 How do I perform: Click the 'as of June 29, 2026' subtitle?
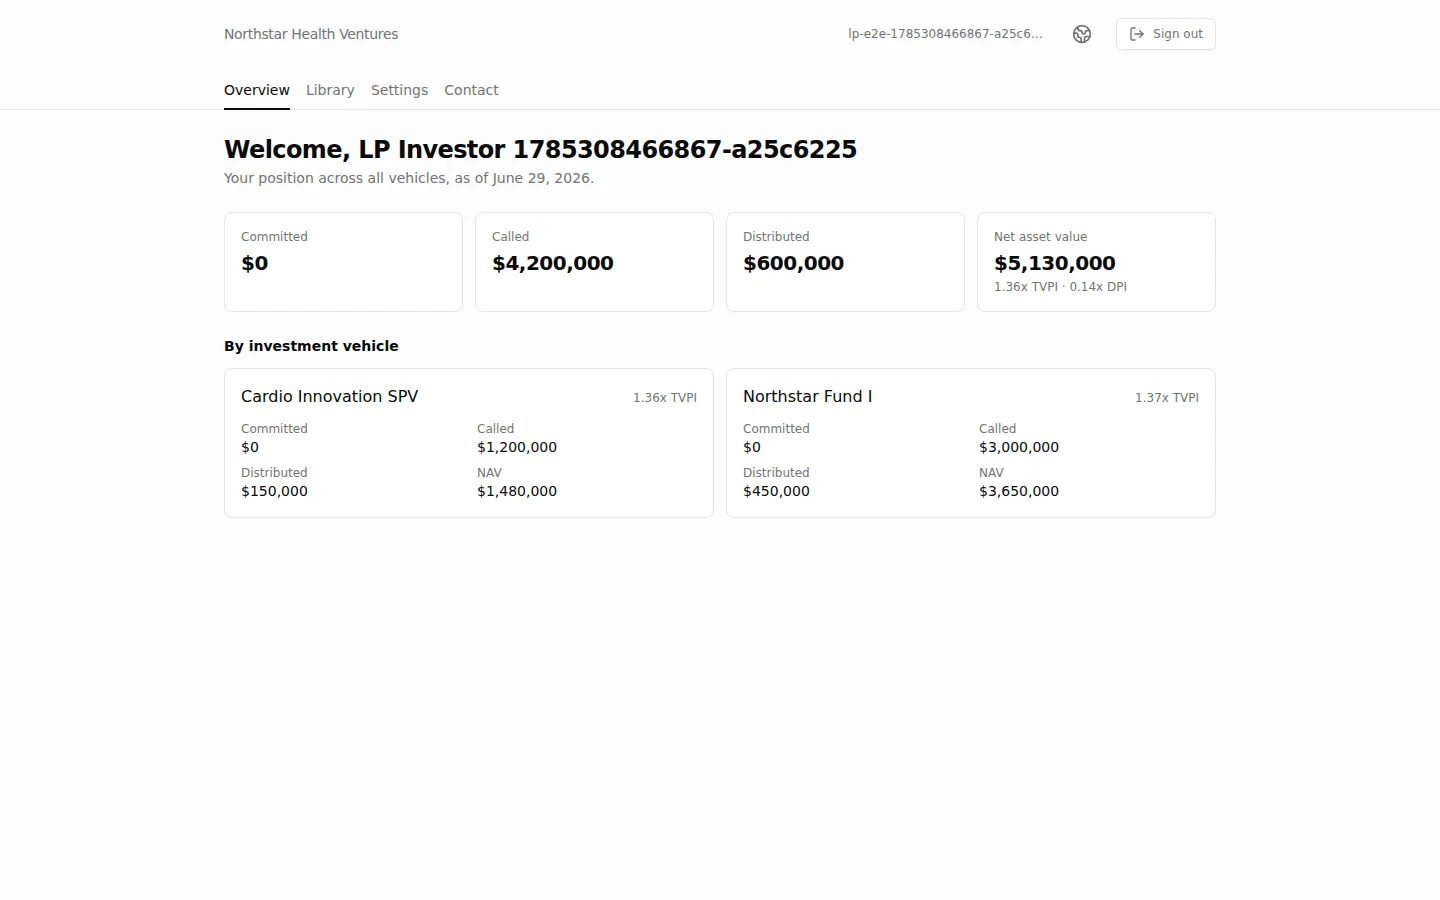409,178
